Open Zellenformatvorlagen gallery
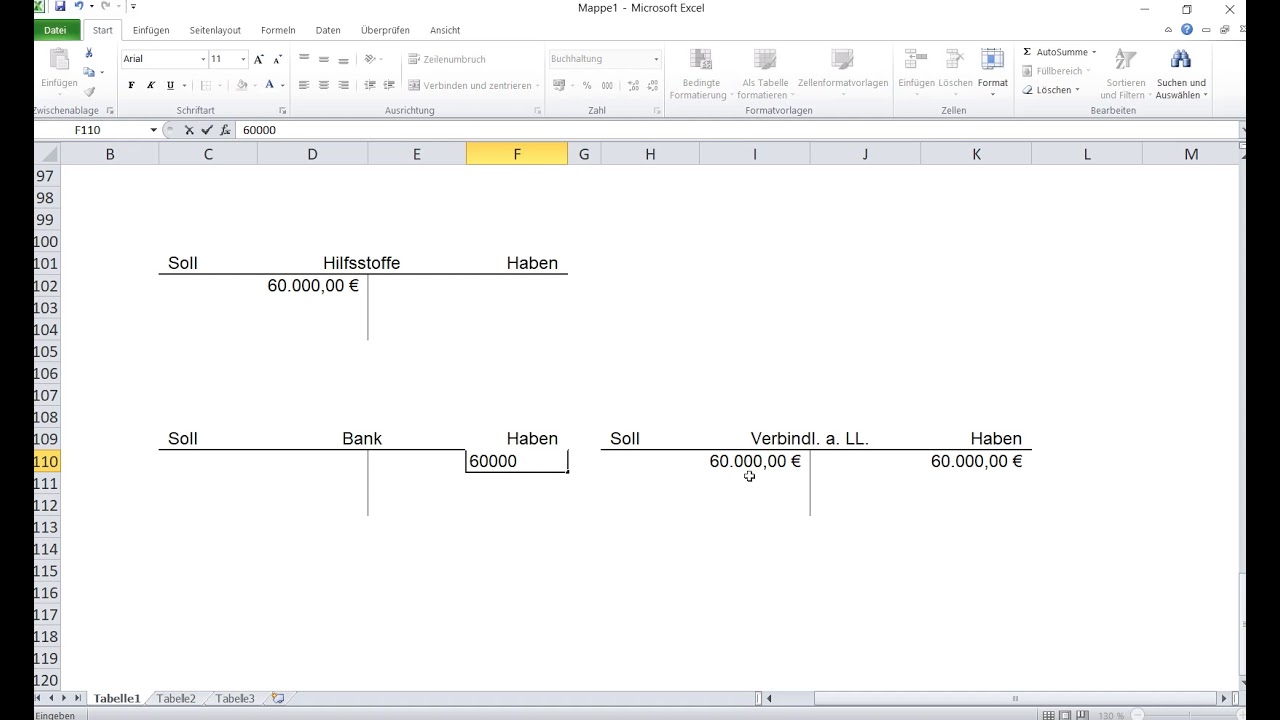This screenshot has height=720, width=1280. click(843, 74)
